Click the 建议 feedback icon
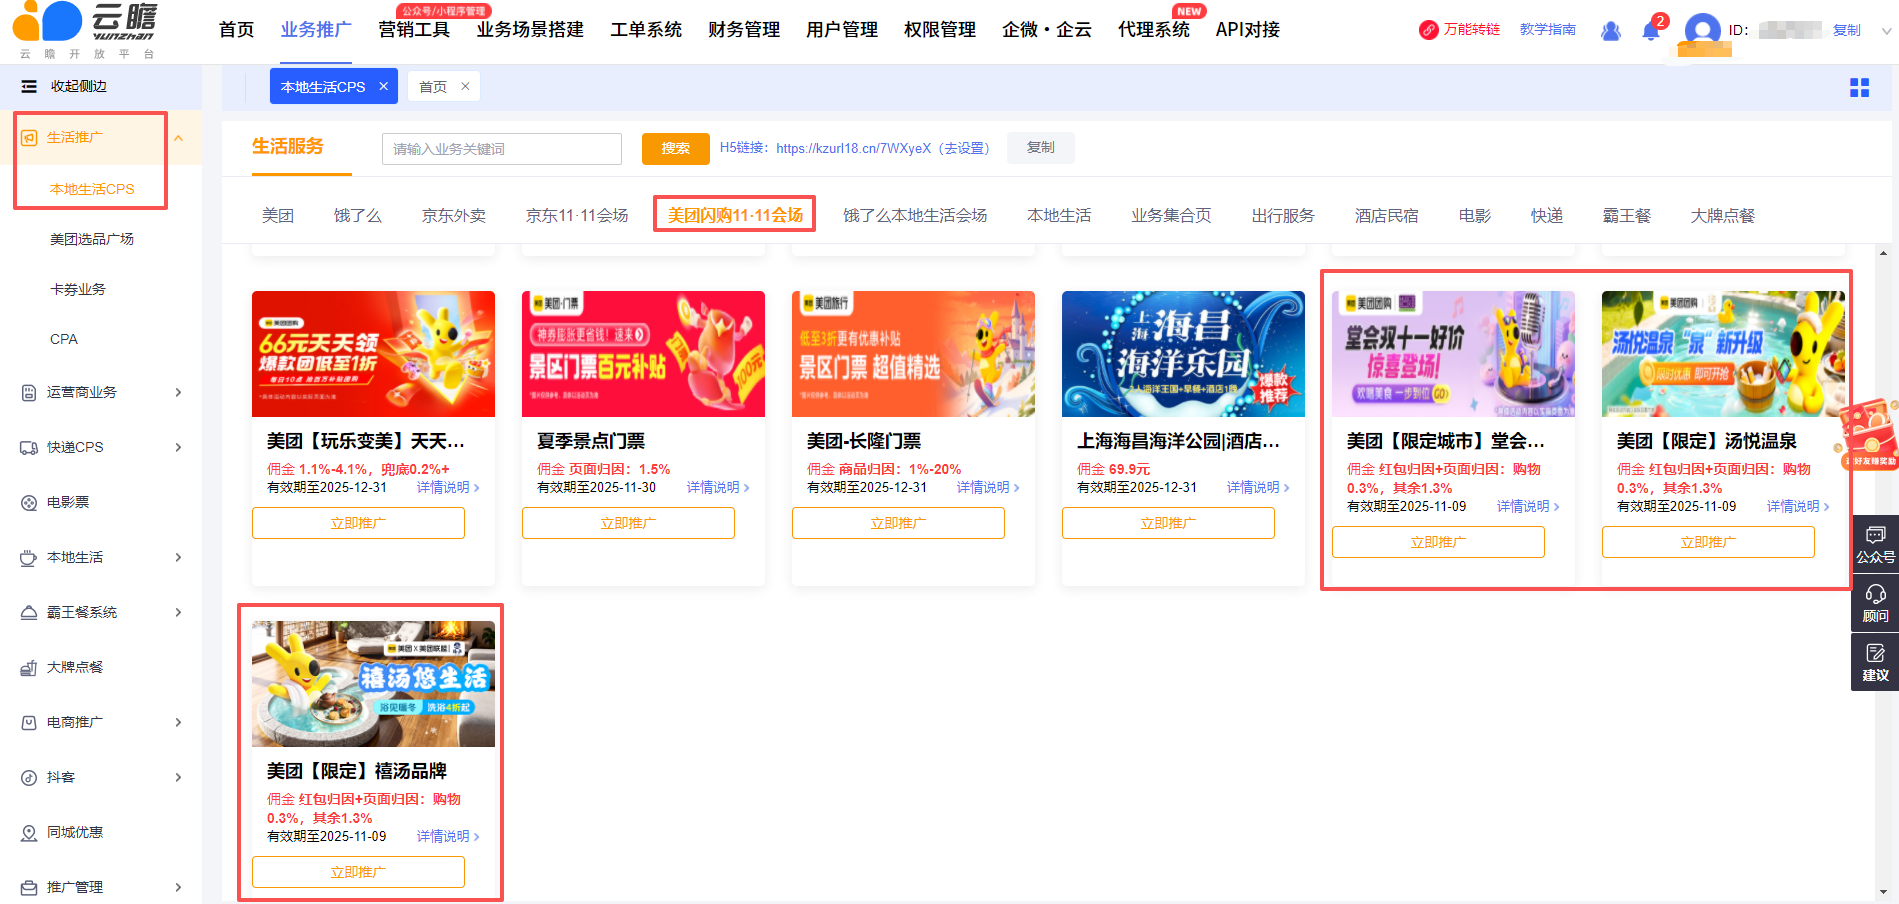Viewport: 1899px width, 904px height. [1875, 662]
